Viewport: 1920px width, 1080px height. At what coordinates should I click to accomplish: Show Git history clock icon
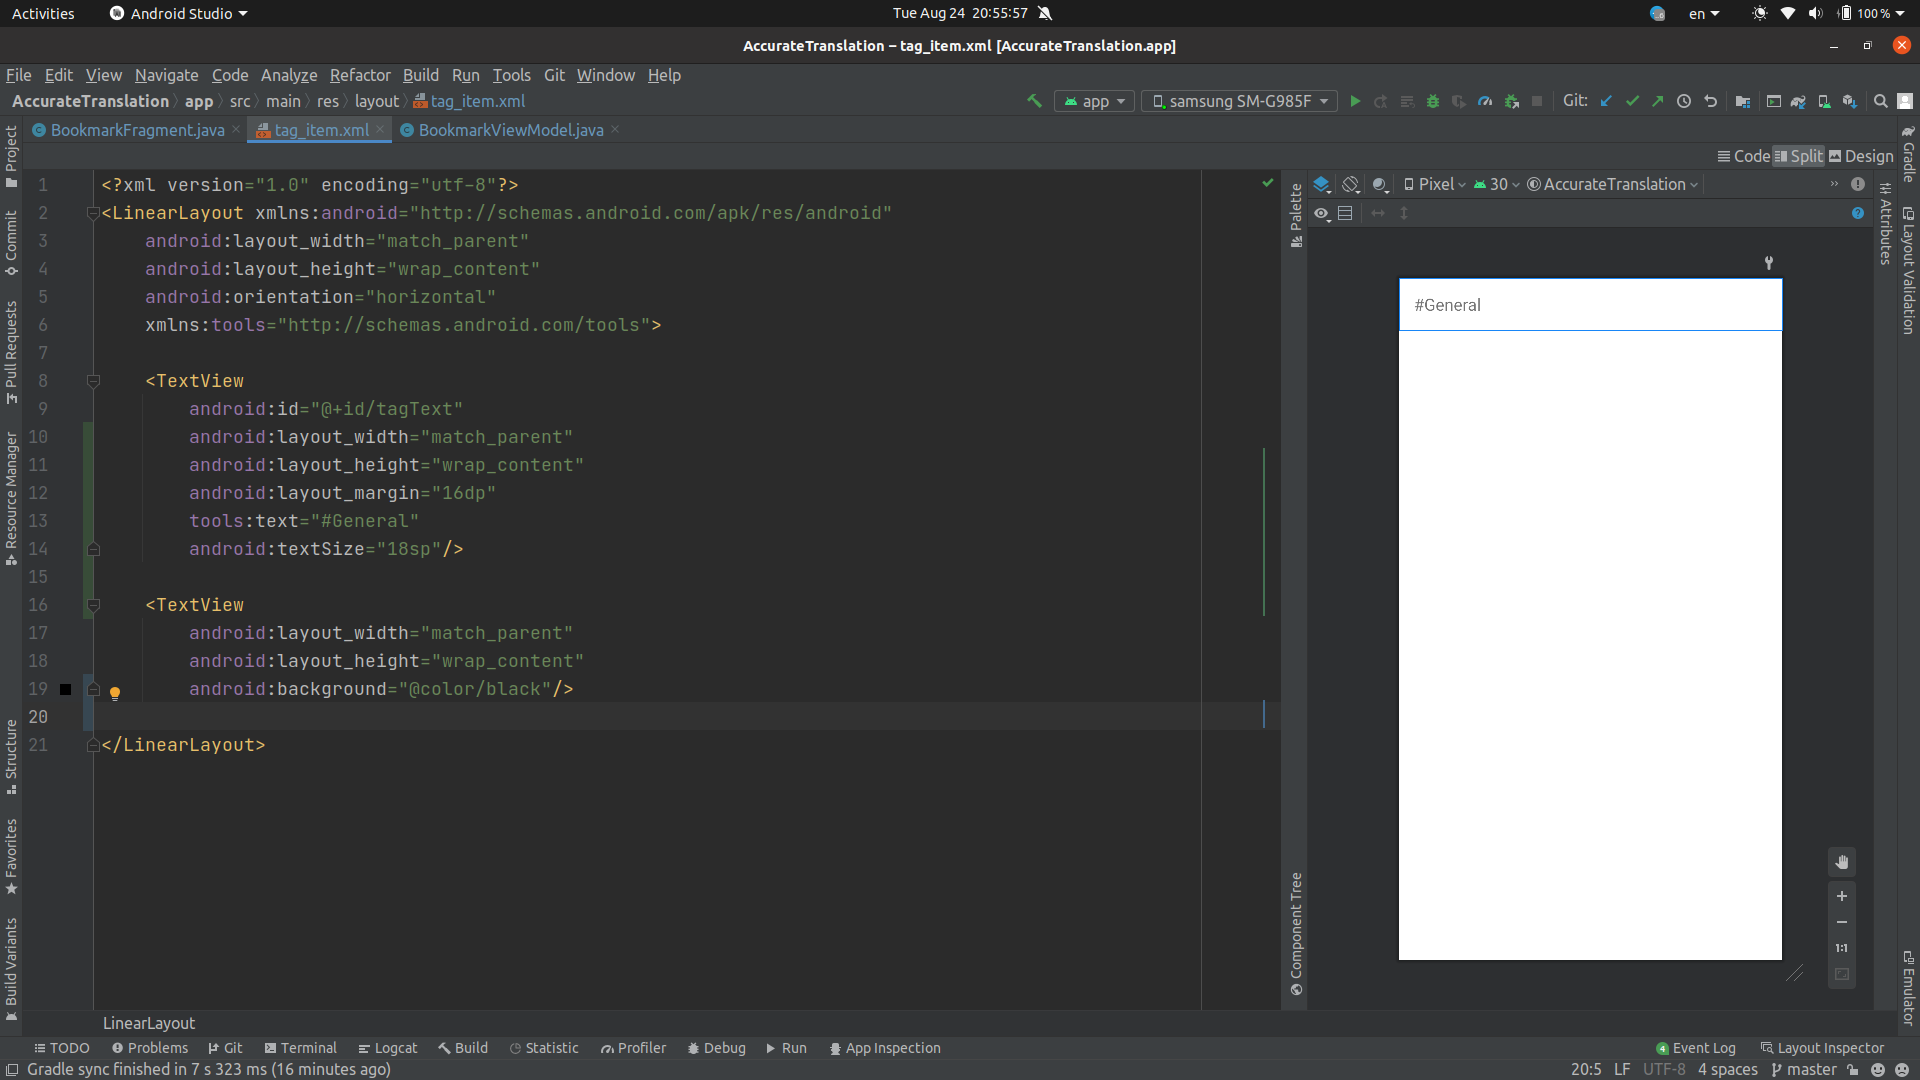(x=1684, y=101)
